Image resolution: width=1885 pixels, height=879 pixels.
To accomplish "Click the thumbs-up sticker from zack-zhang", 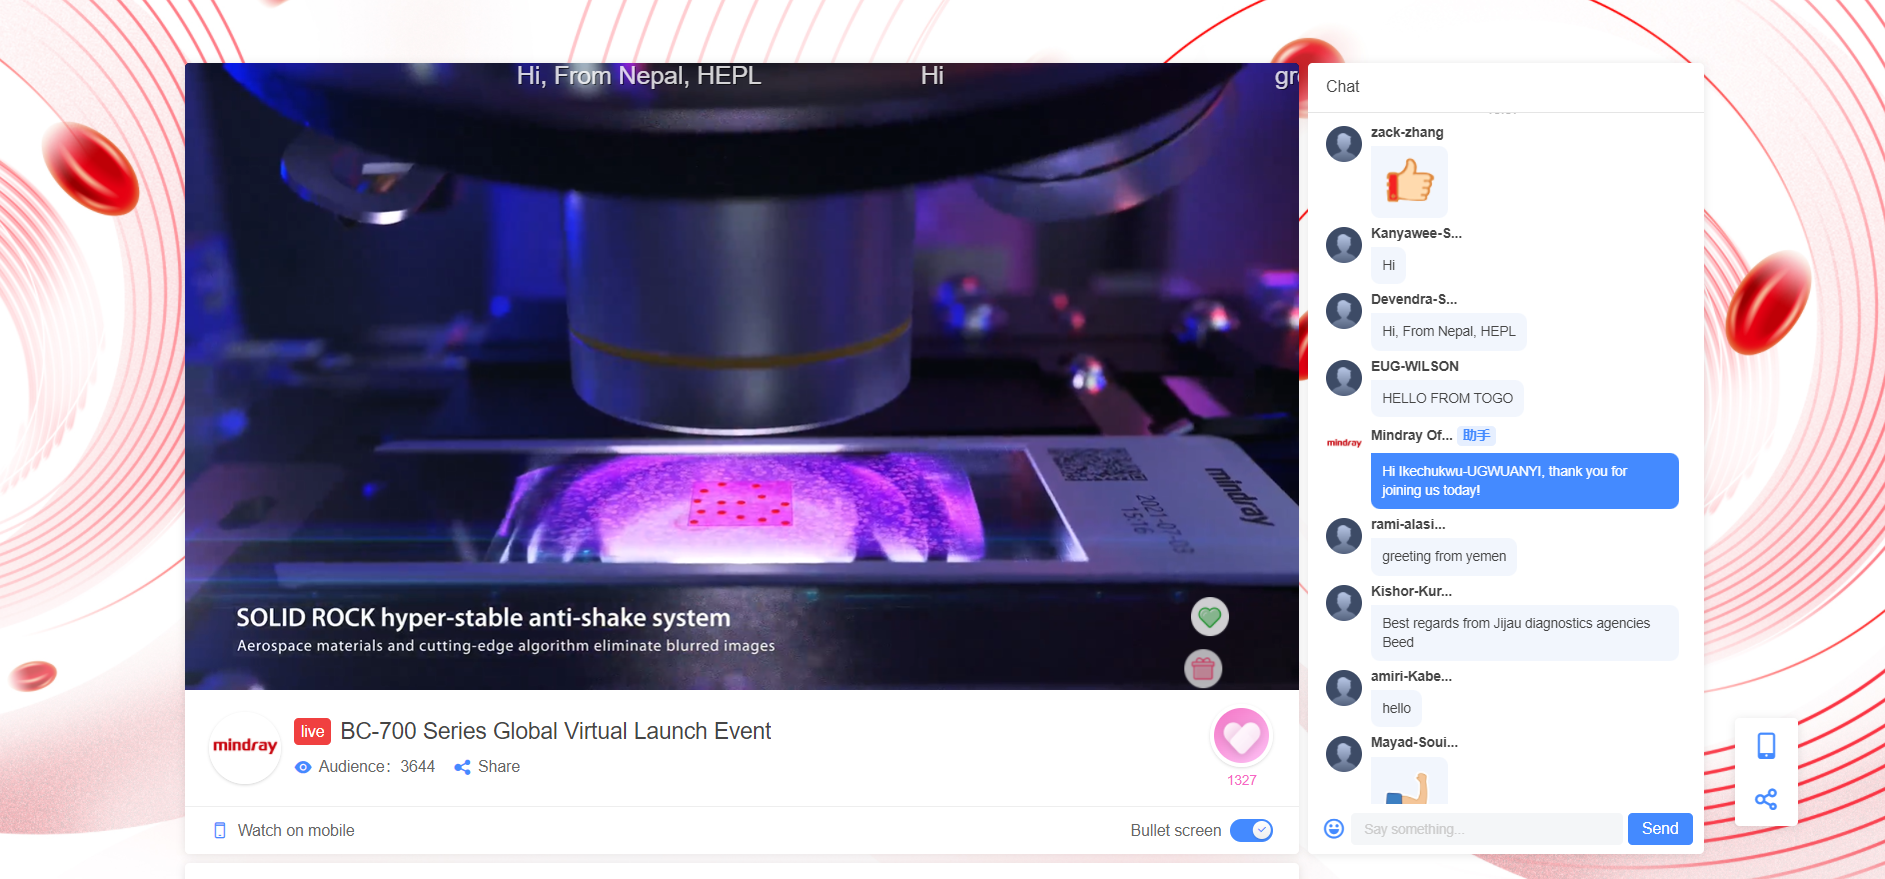I will (1409, 182).
